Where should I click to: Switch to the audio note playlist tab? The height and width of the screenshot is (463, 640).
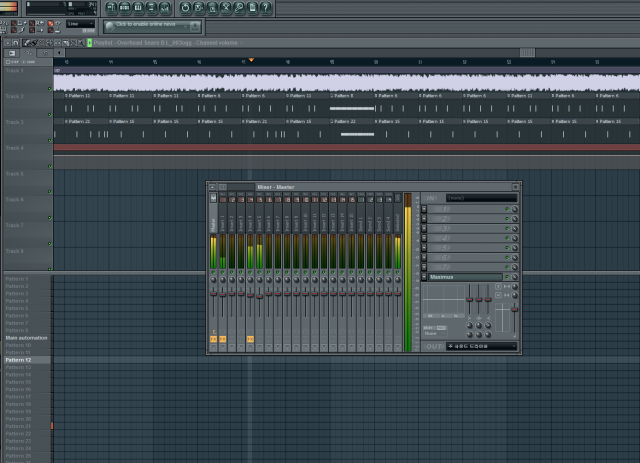click(45, 53)
